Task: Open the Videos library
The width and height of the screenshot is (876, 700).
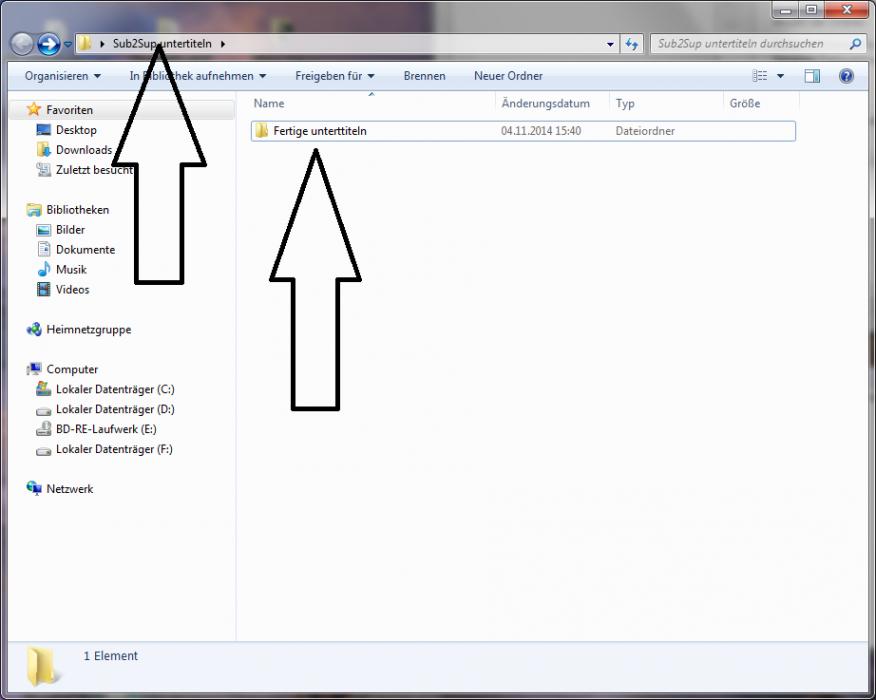Action: click(x=73, y=289)
